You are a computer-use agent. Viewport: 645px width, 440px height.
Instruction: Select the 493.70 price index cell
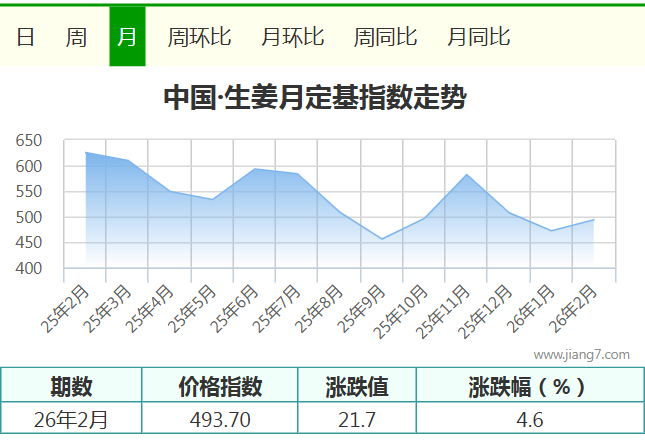[220, 419]
